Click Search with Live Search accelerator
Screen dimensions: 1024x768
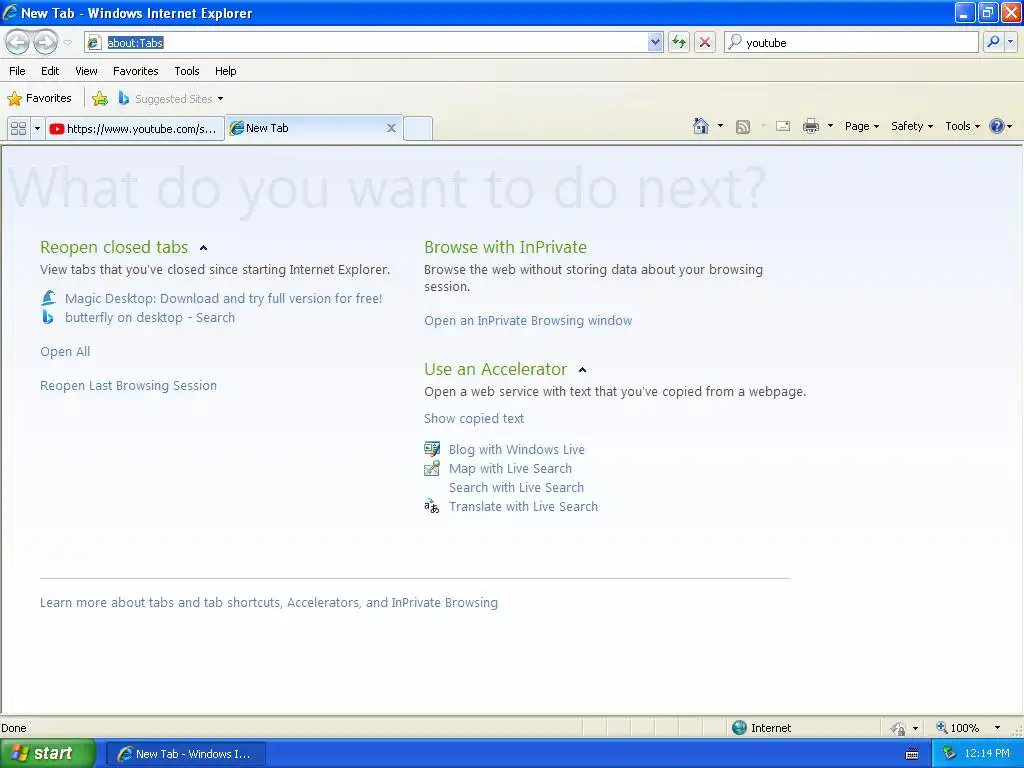pos(516,487)
